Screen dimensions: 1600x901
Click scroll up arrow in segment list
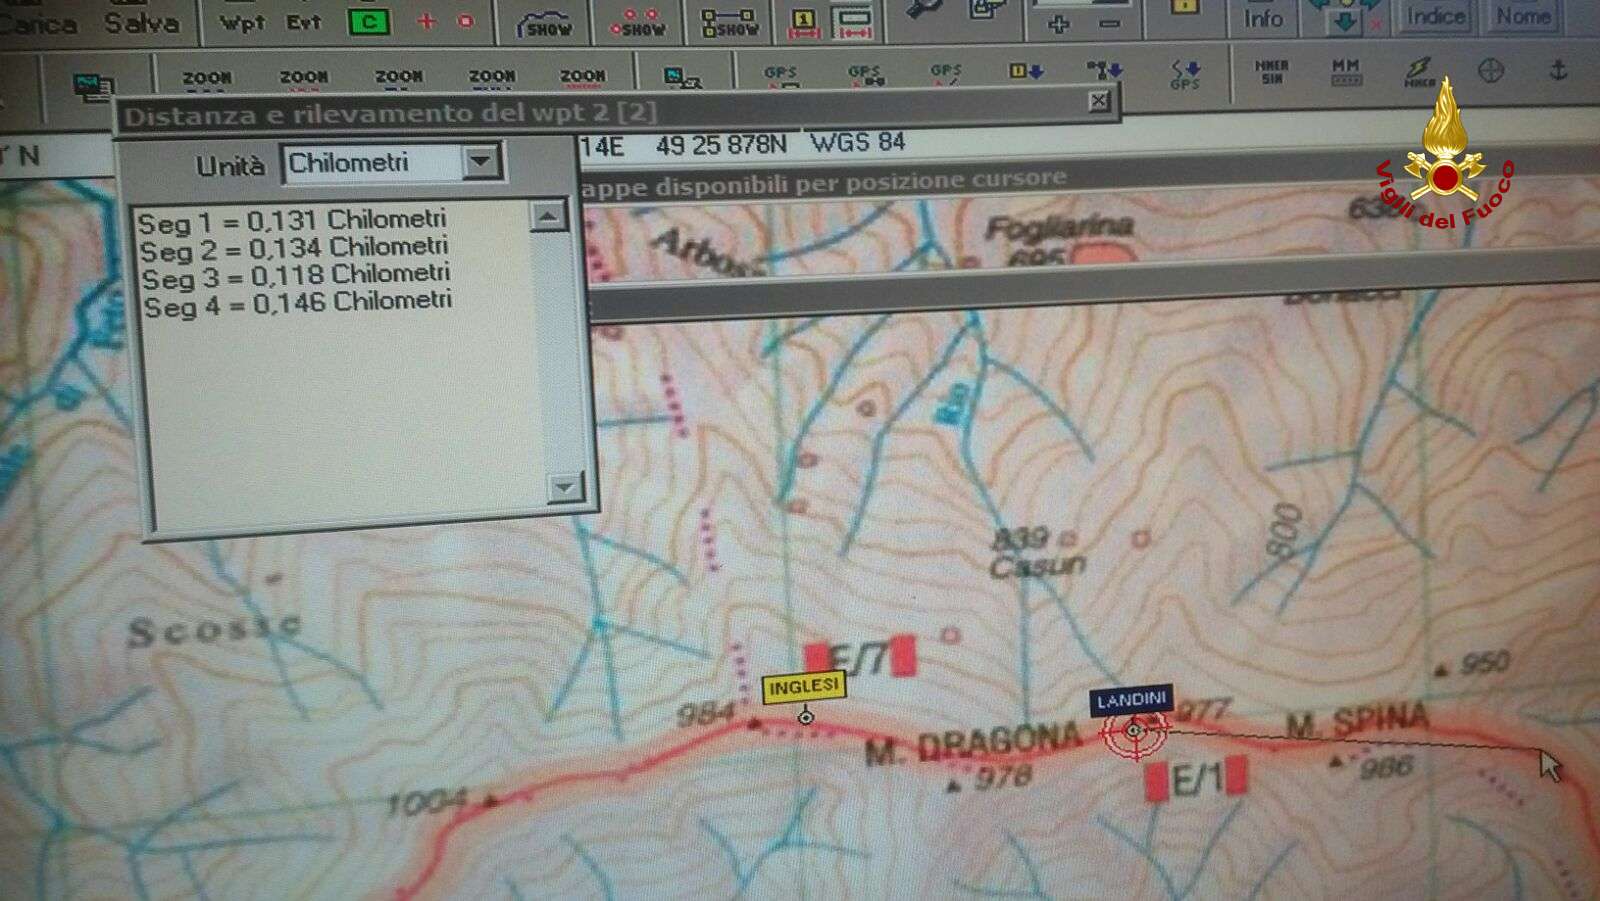548,216
